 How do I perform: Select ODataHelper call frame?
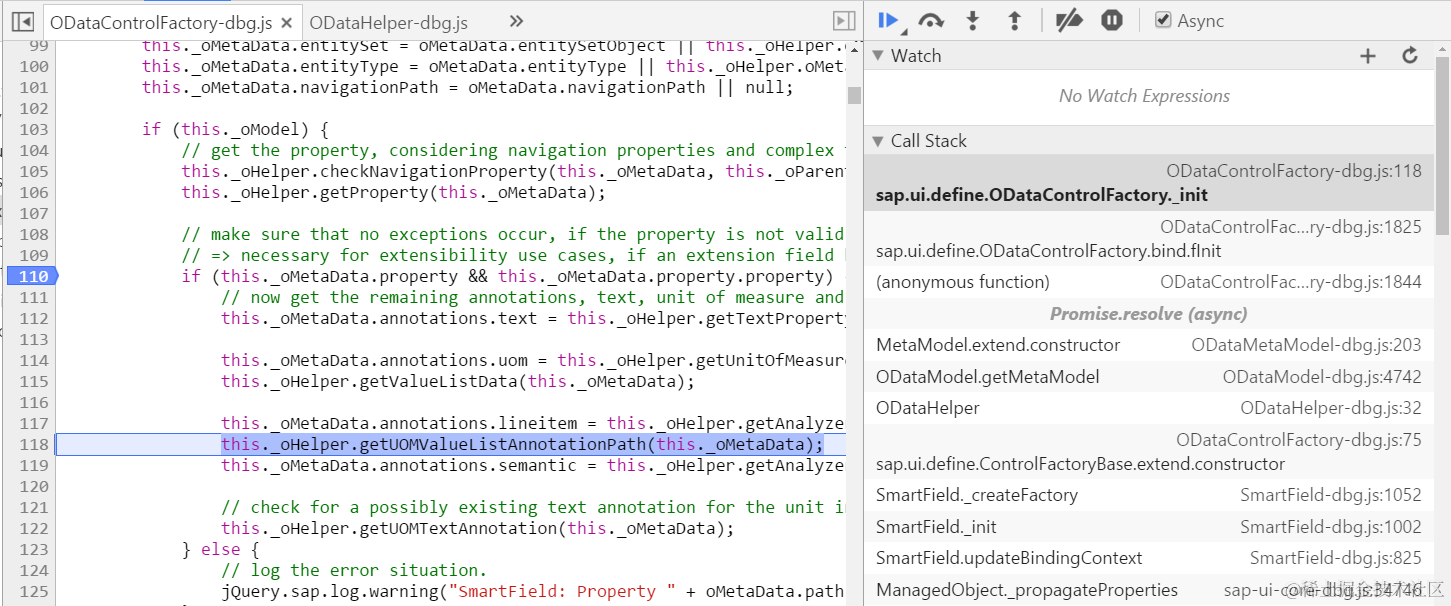1149,408
